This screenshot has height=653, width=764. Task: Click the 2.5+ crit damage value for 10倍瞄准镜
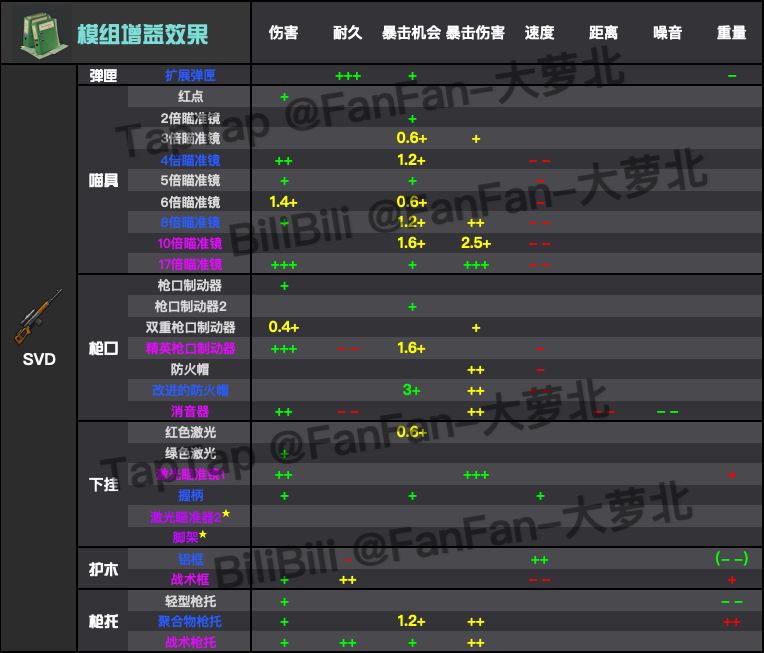[x=476, y=243]
